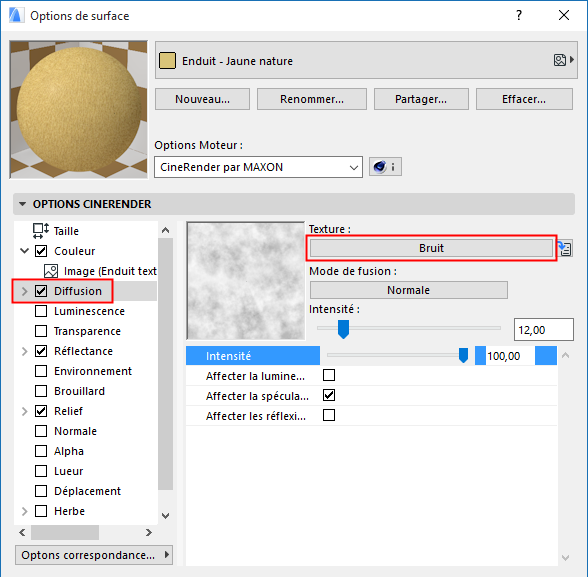The image size is (588, 577).
Task: Click the channel list scroll right arrow
Action: click(149, 532)
